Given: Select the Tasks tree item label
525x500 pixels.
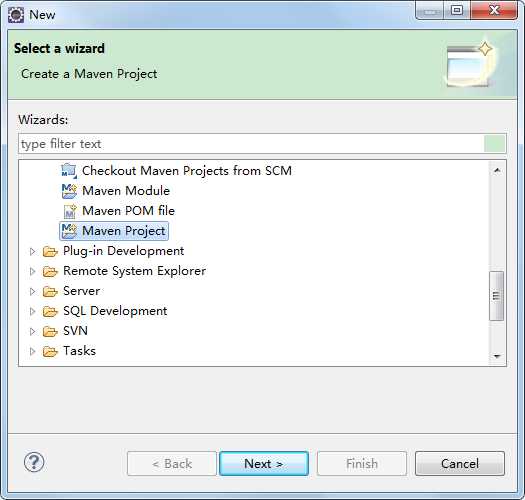Looking at the screenshot, I should point(79,351).
